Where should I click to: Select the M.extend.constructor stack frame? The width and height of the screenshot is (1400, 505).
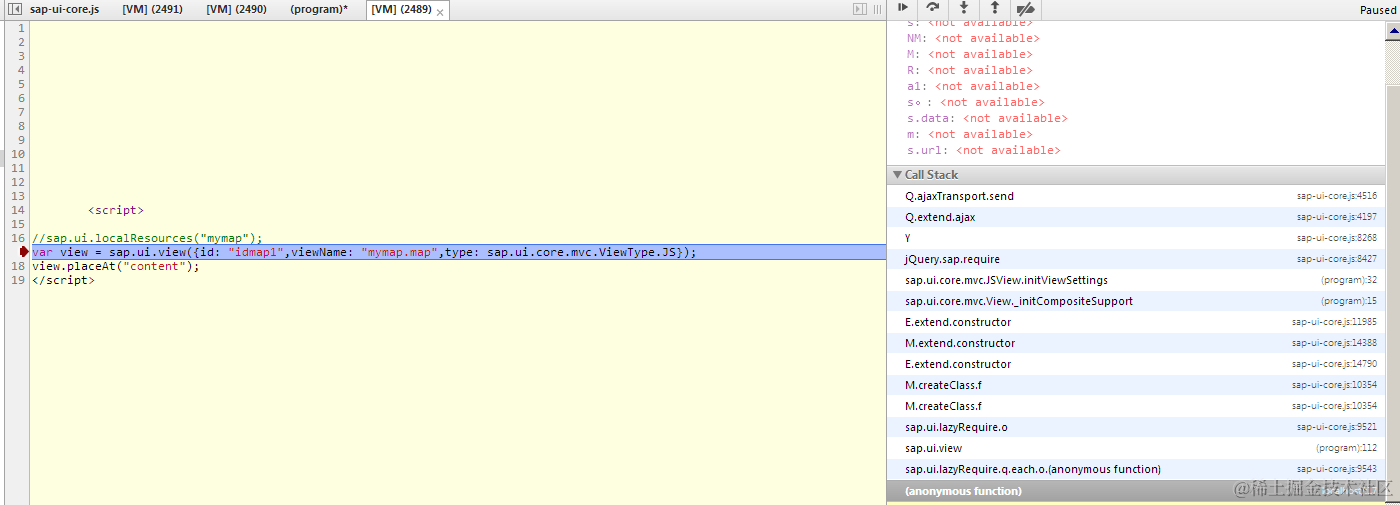(1136, 343)
